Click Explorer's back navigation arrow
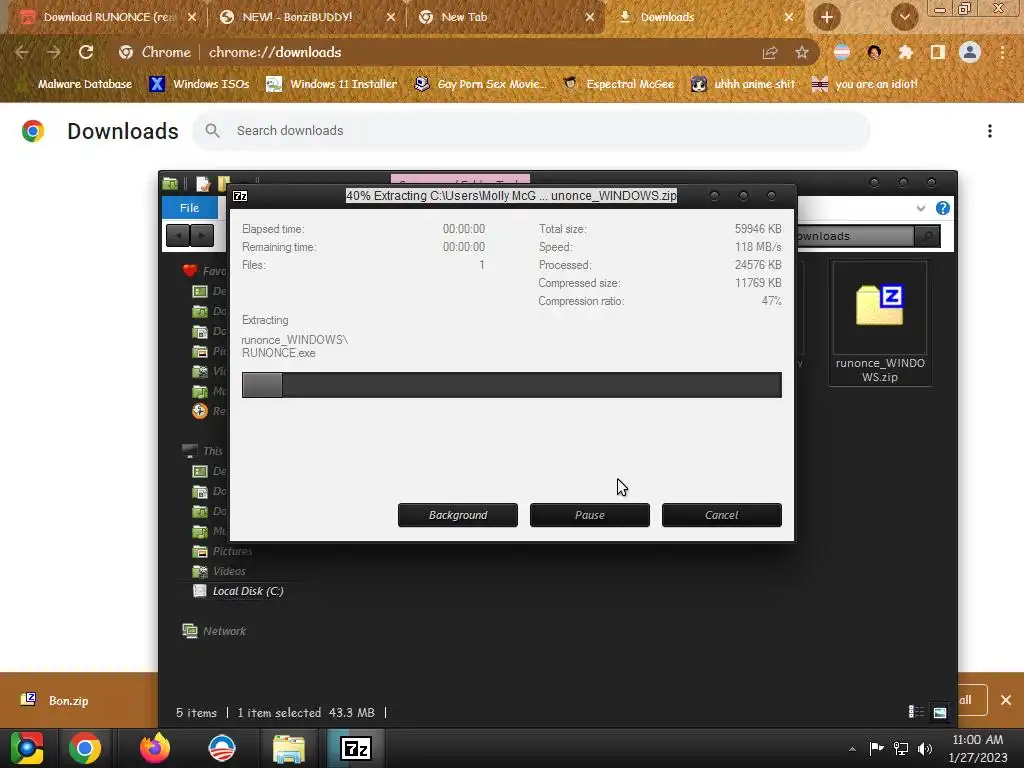Viewport: 1024px width, 768px height. point(178,235)
